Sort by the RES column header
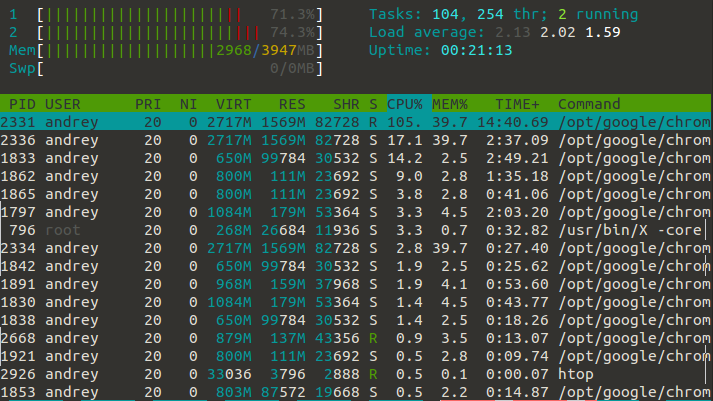The width and height of the screenshot is (713, 401). click(292, 104)
